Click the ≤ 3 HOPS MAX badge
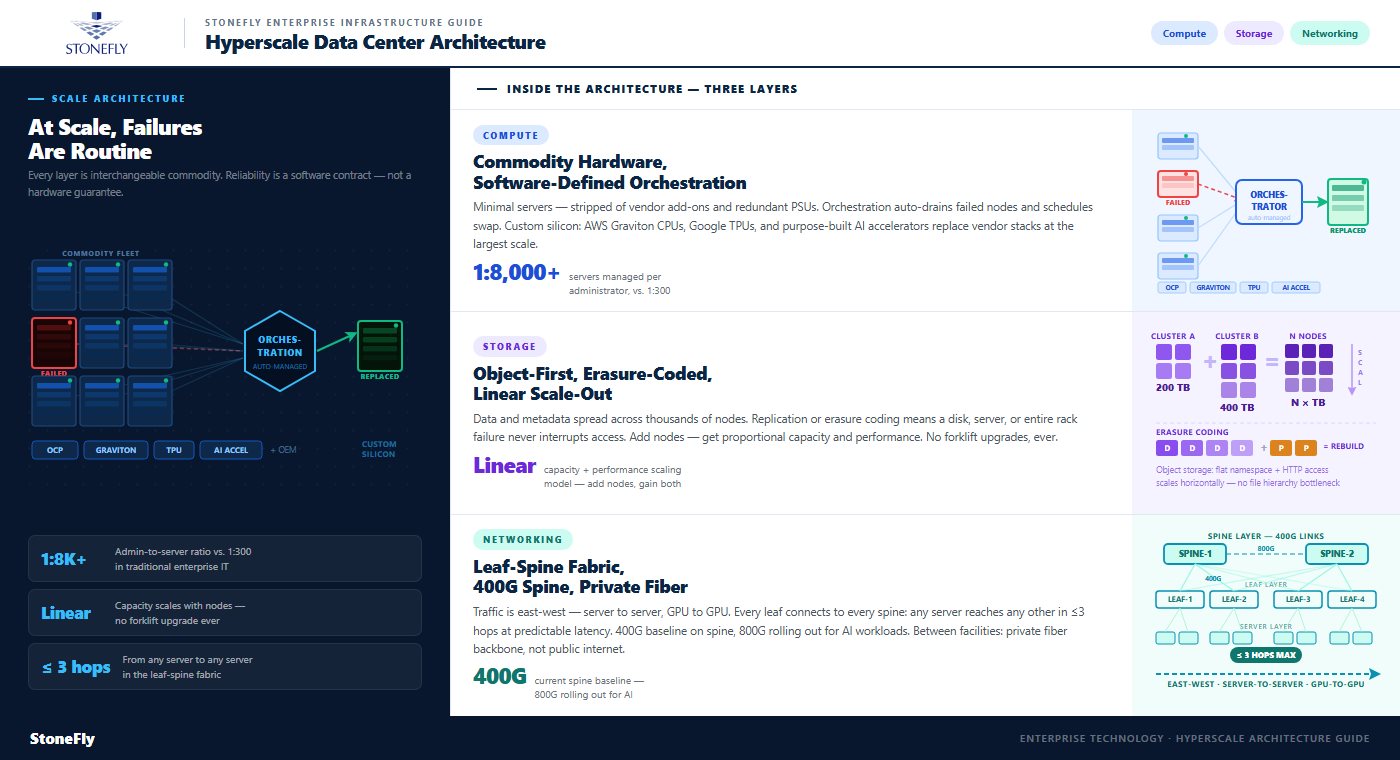 (1266, 655)
